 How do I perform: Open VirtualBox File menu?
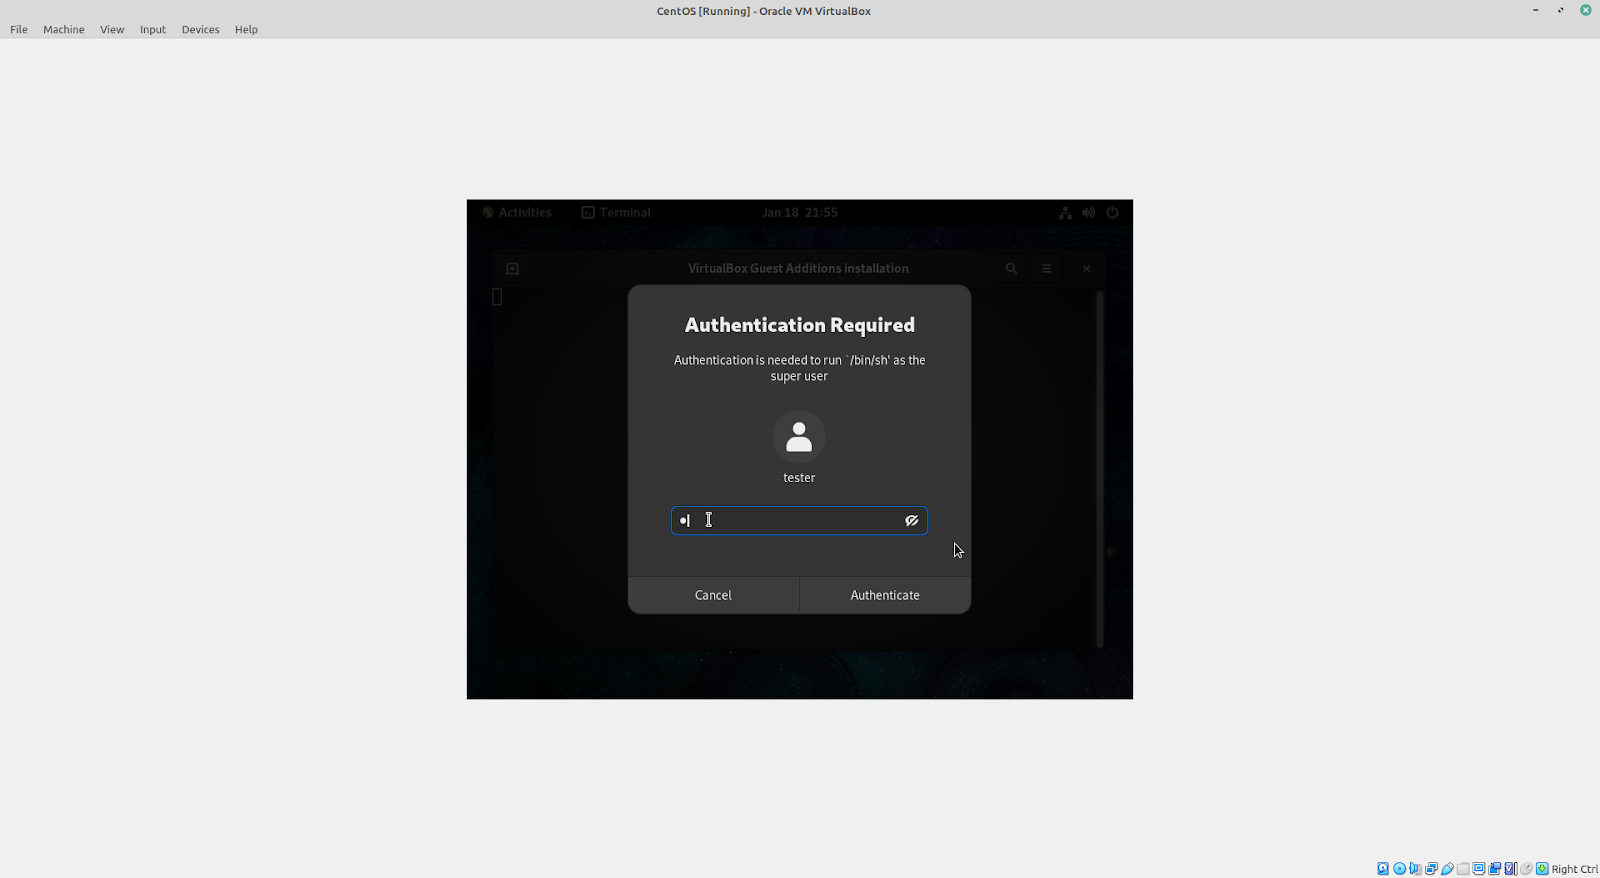[19, 29]
